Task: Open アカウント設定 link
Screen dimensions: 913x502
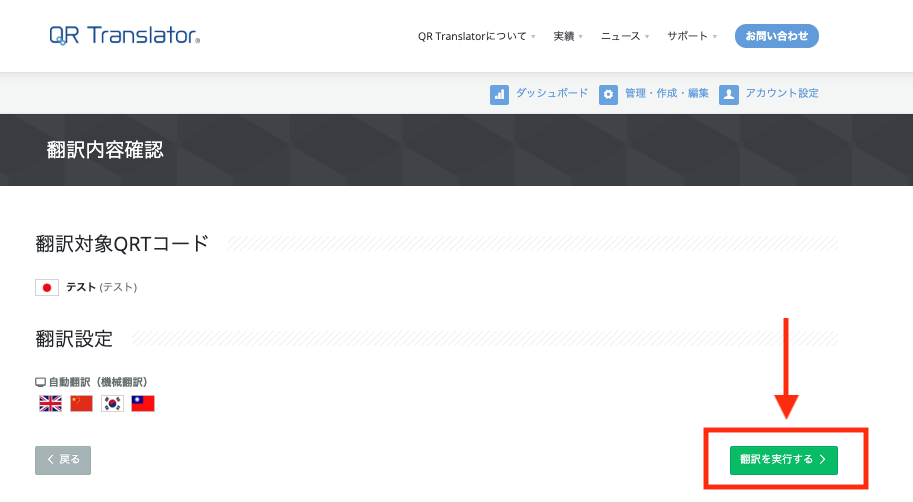Action: (x=782, y=93)
